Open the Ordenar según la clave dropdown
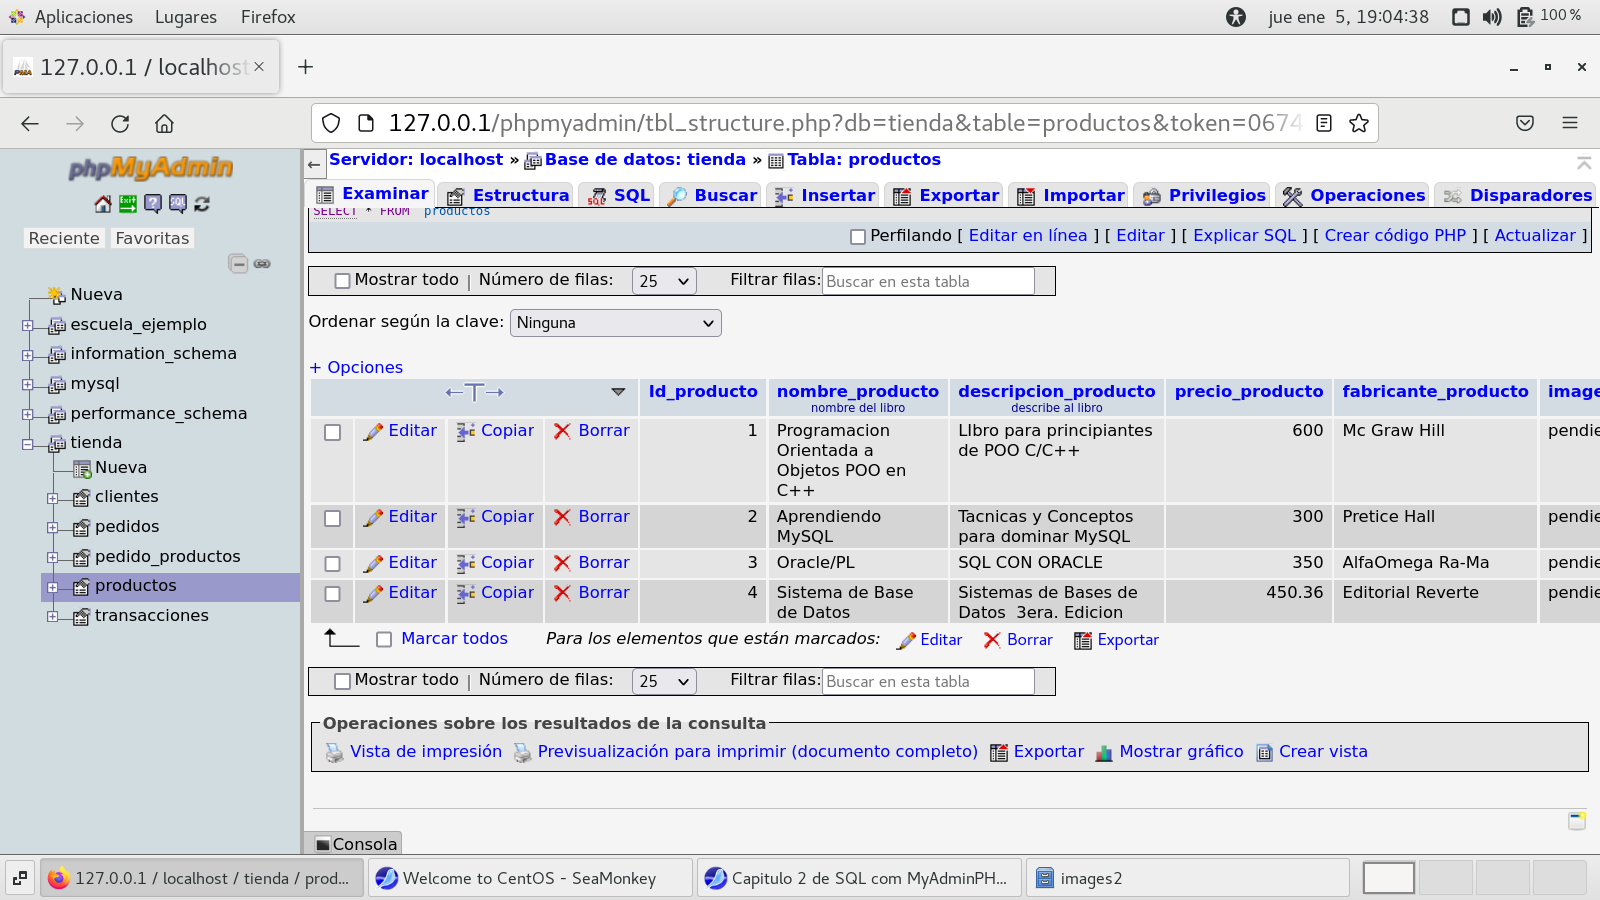This screenshot has width=1600, height=900. 615,323
